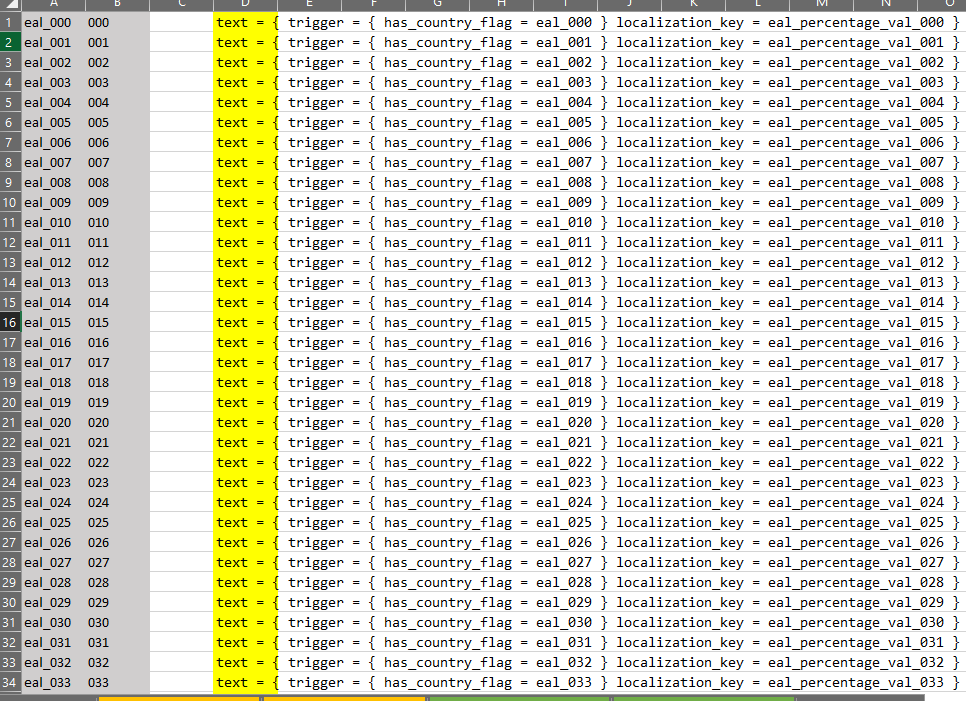Select the row 2 header
The height and width of the screenshot is (701, 966).
[10, 43]
